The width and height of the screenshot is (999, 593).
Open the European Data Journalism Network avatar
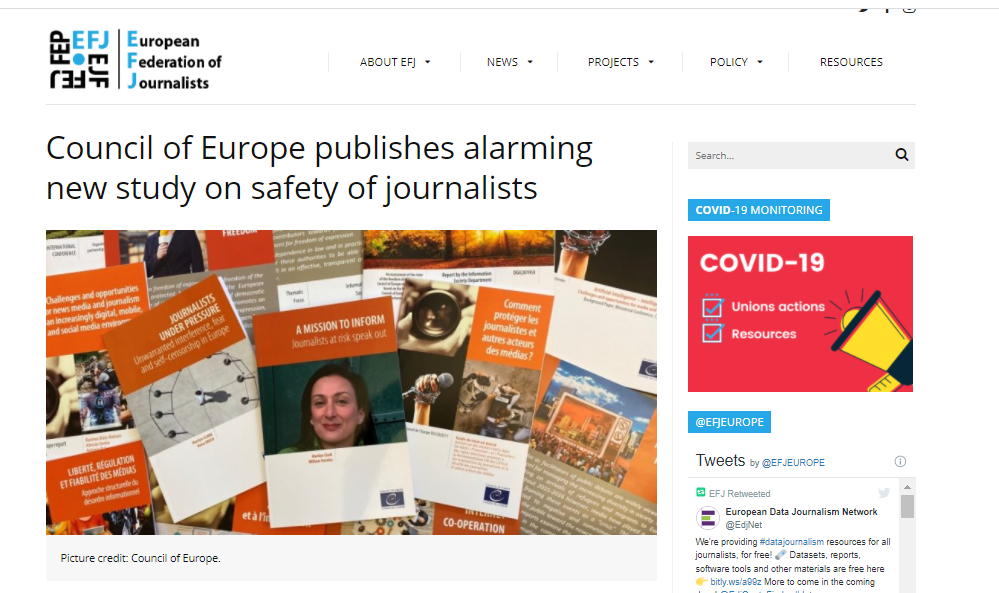[707, 518]
